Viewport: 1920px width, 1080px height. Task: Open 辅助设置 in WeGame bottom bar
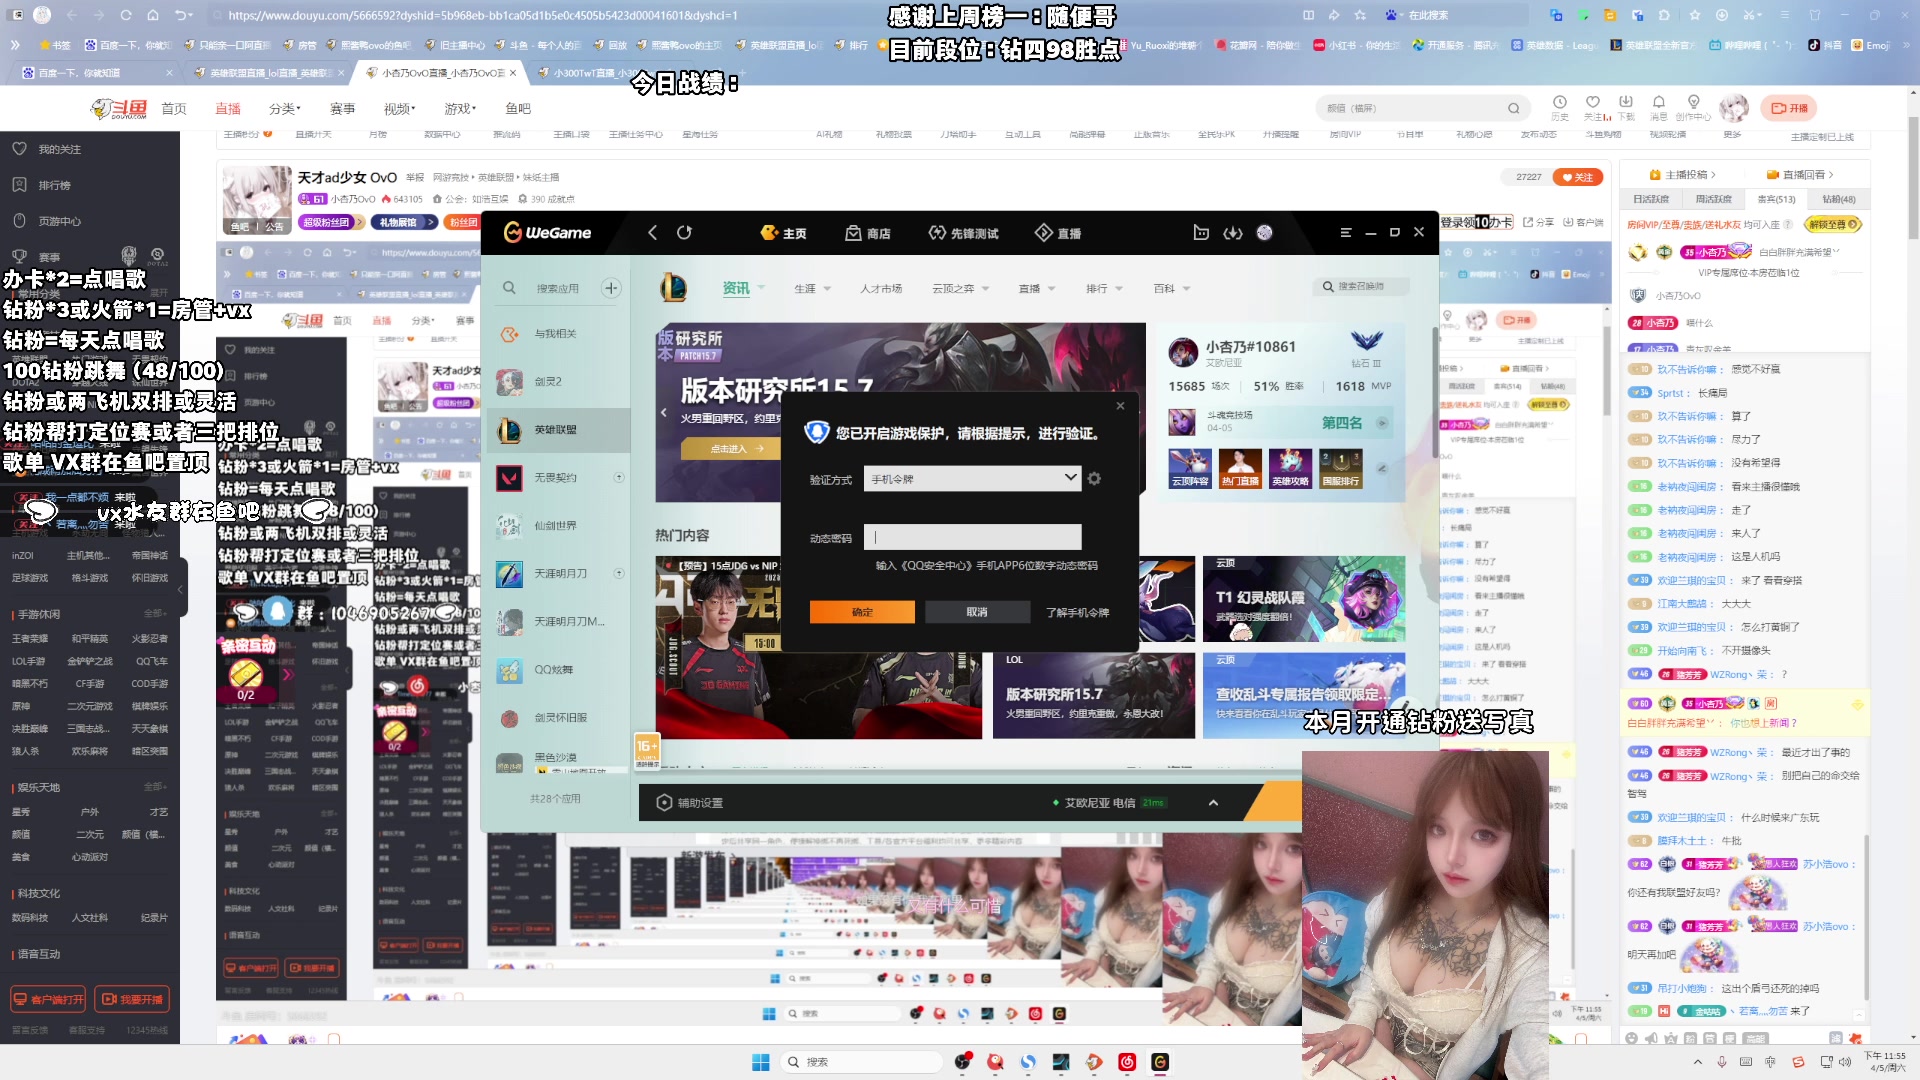tap(690, 803)
